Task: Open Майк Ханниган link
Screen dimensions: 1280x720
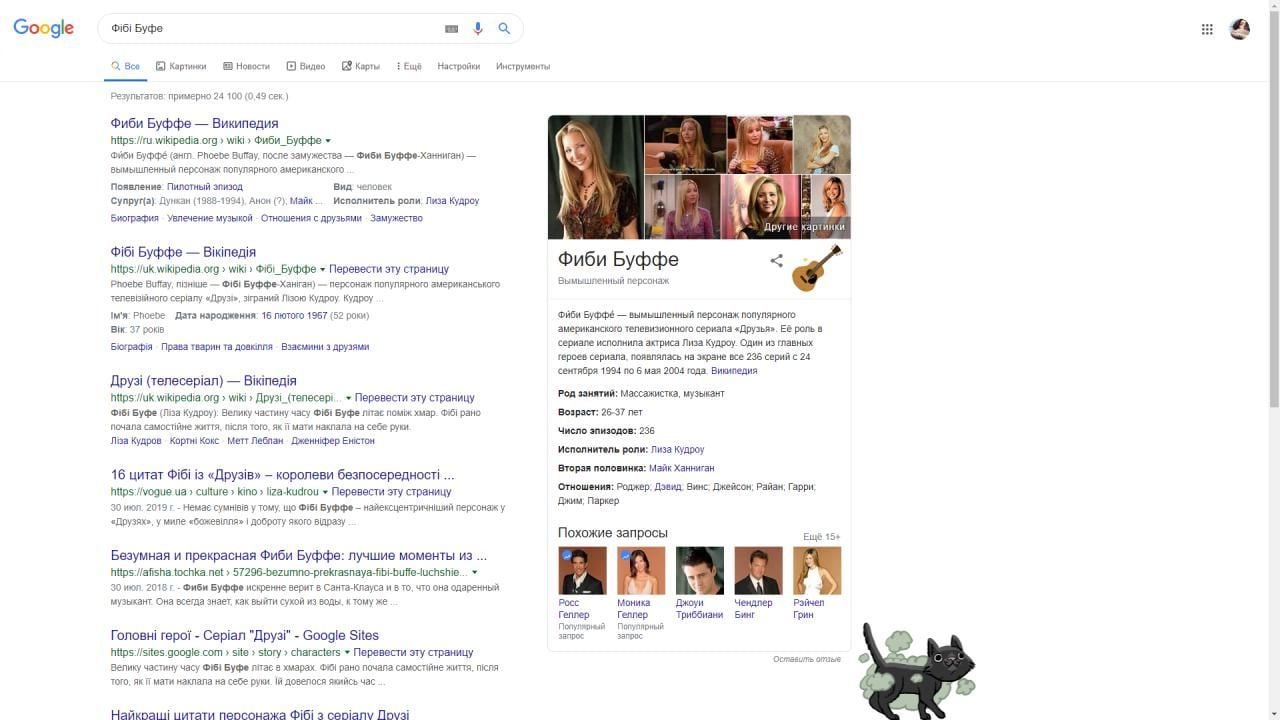Action: (681, 468)
